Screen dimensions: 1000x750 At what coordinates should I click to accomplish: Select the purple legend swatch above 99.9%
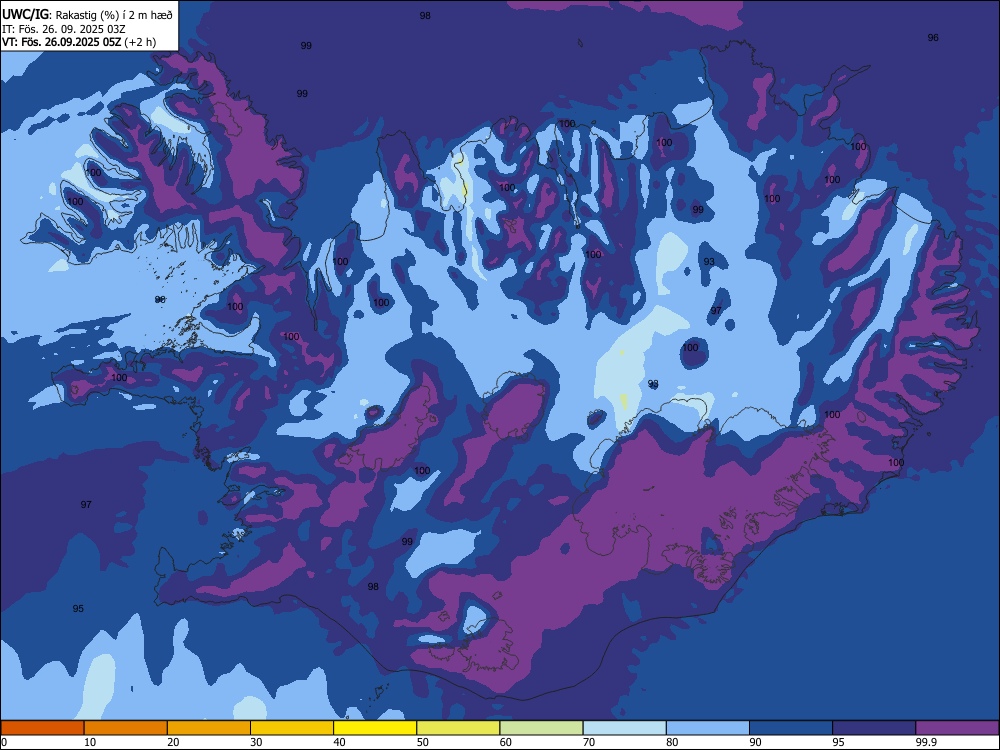957,728
